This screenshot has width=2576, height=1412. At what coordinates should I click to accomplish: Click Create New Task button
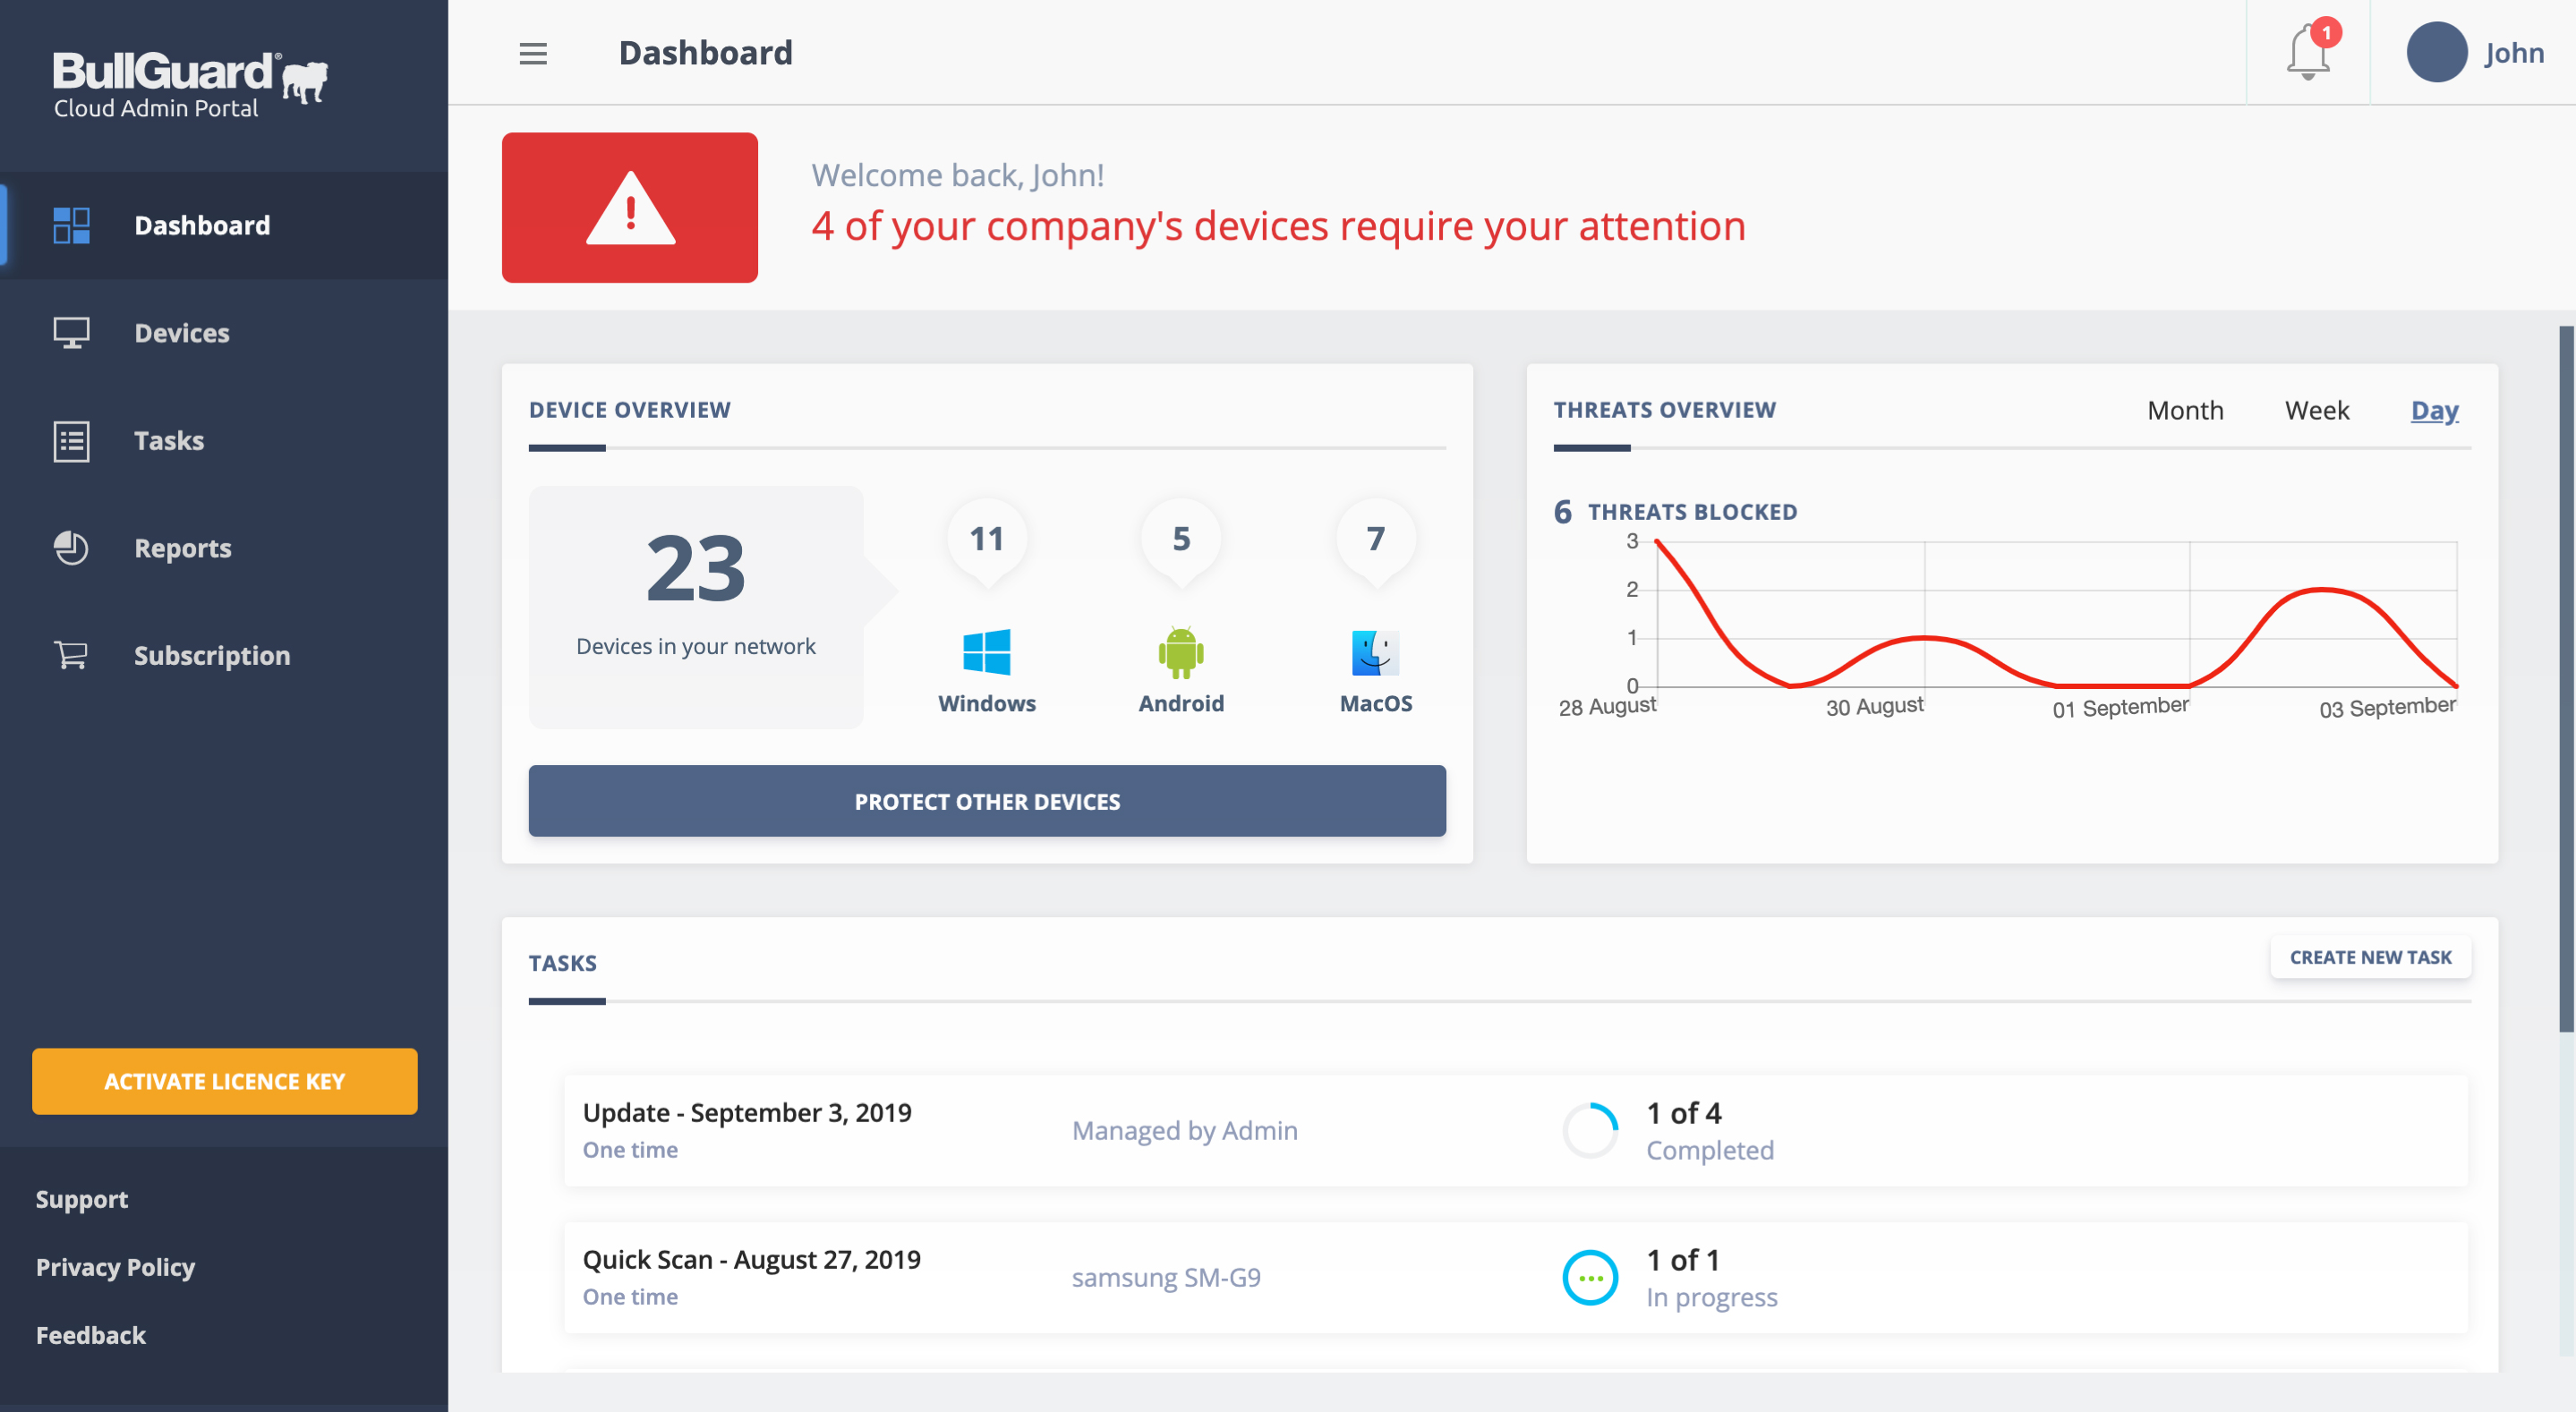click(x=2370, y=957)
